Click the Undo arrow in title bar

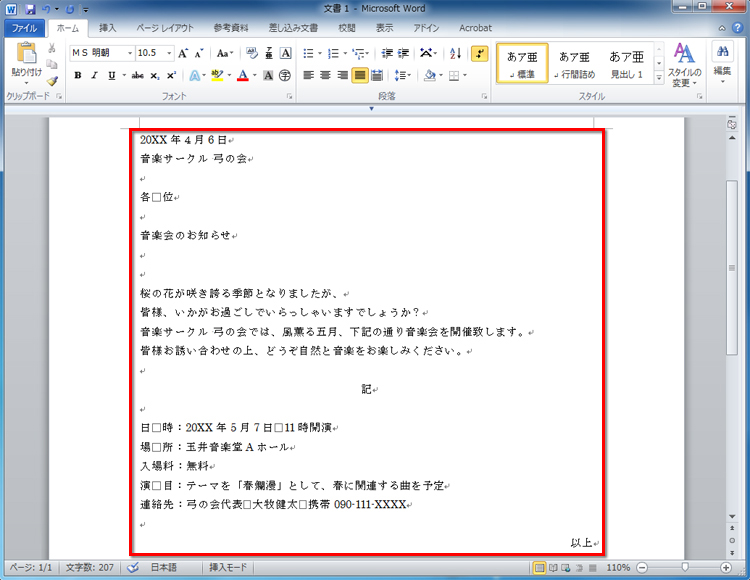pos(46,9)
